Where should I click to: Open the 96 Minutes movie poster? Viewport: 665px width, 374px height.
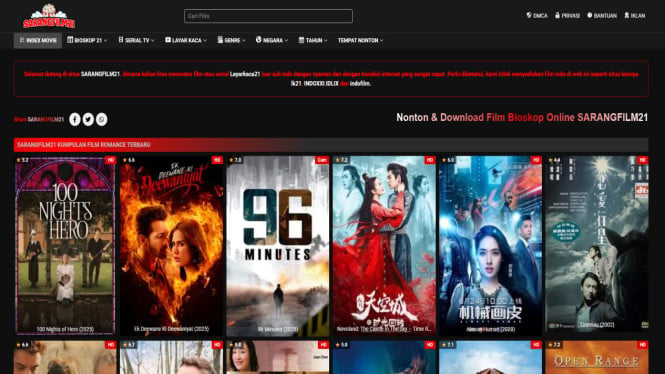[278, 246]
